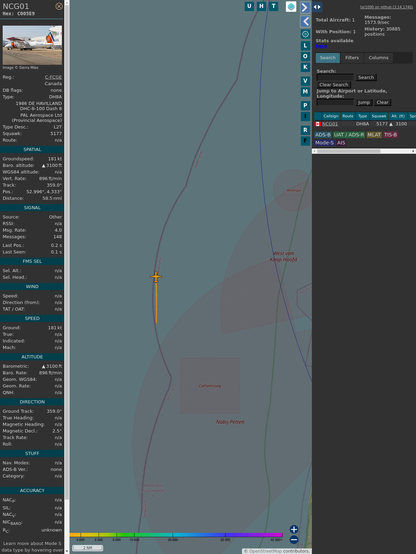
Task: Close the NCG01 aircraft info panel
Action: click(x=59, y=6)
